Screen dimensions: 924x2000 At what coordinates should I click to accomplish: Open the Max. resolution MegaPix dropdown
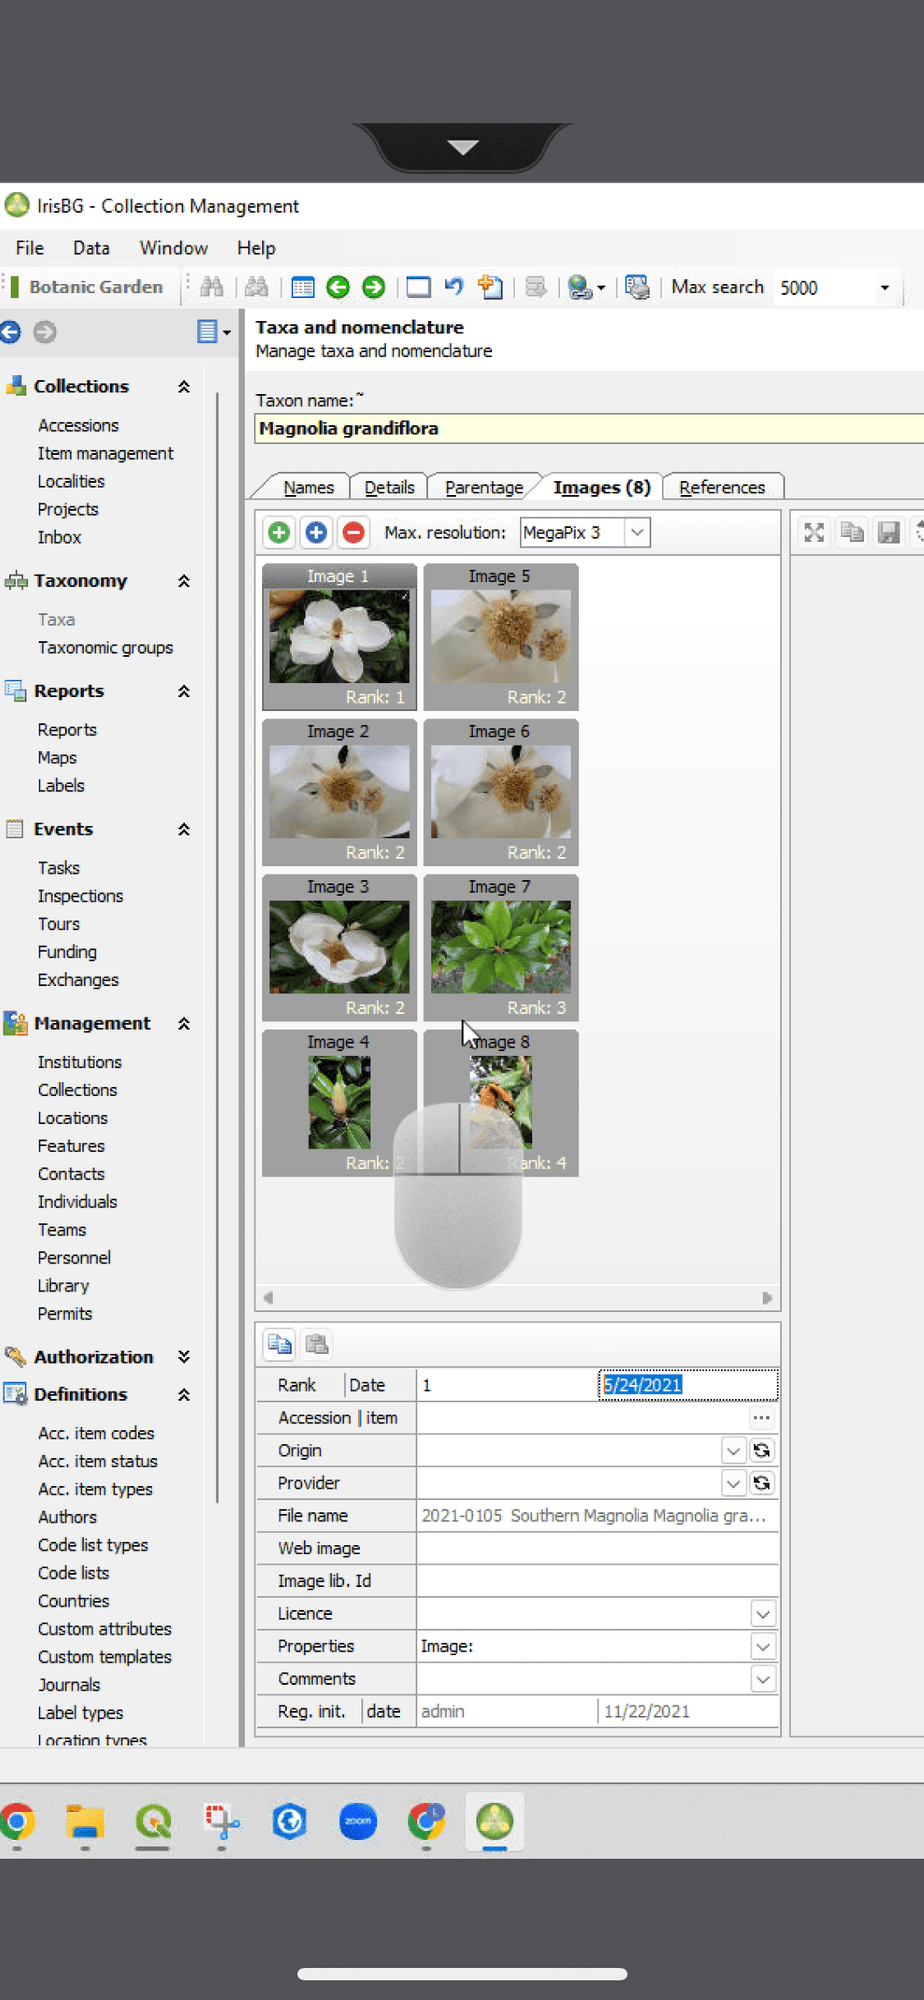[637, 533]
